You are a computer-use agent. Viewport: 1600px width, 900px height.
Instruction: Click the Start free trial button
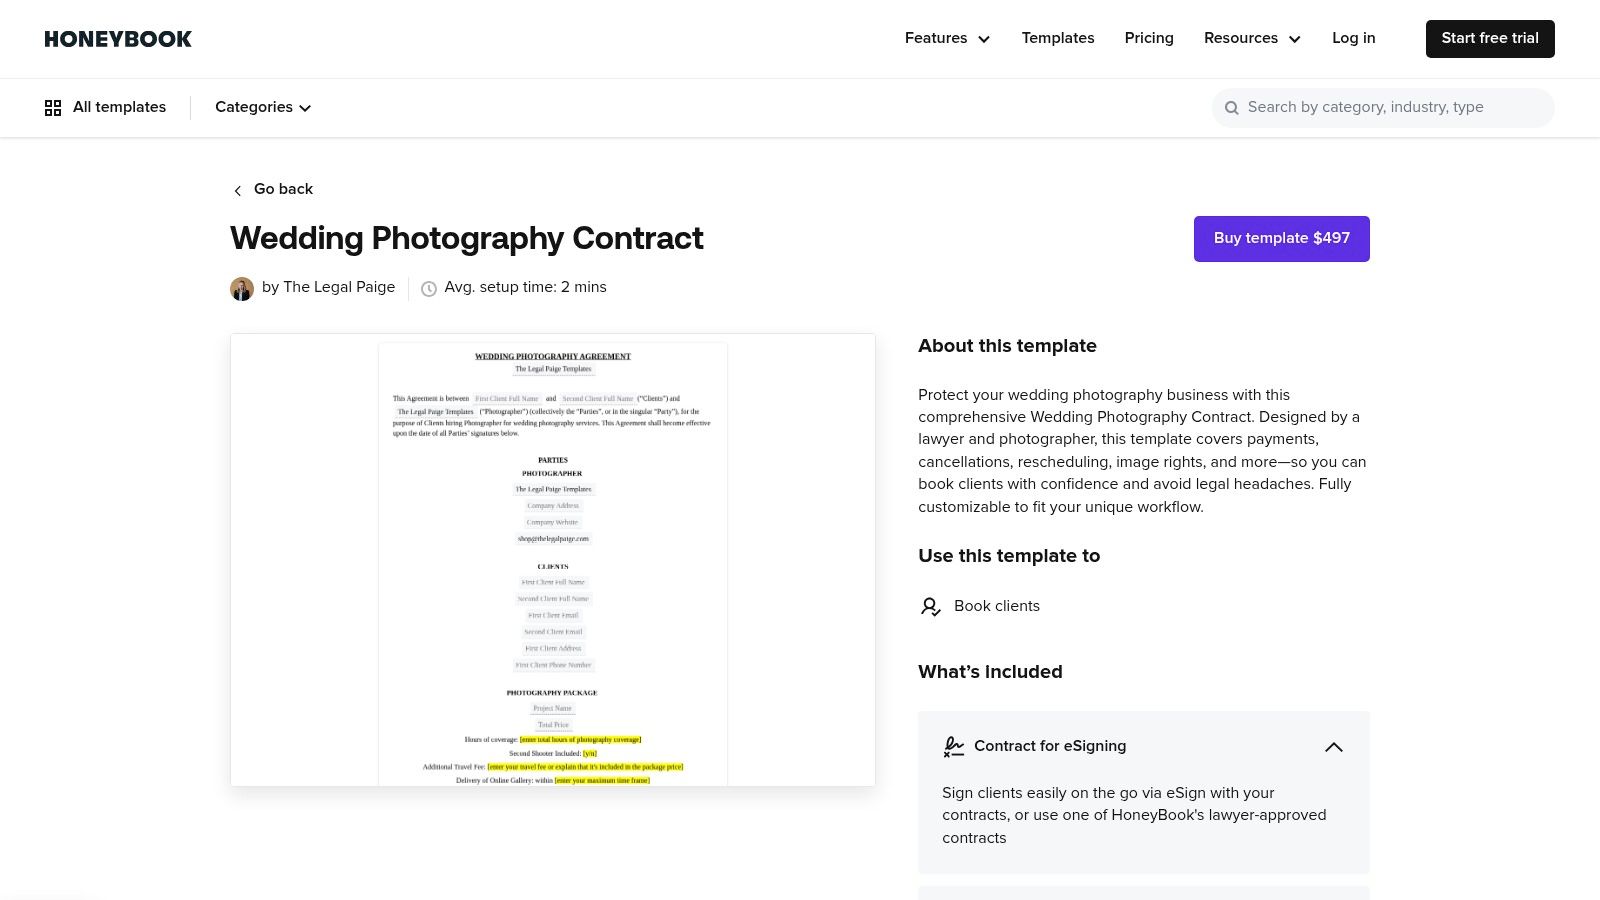click(1490, 38)
